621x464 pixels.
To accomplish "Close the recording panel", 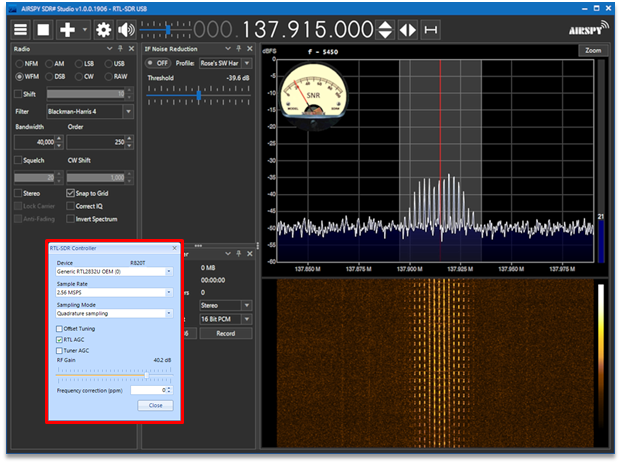I will [x=250, y=253].
